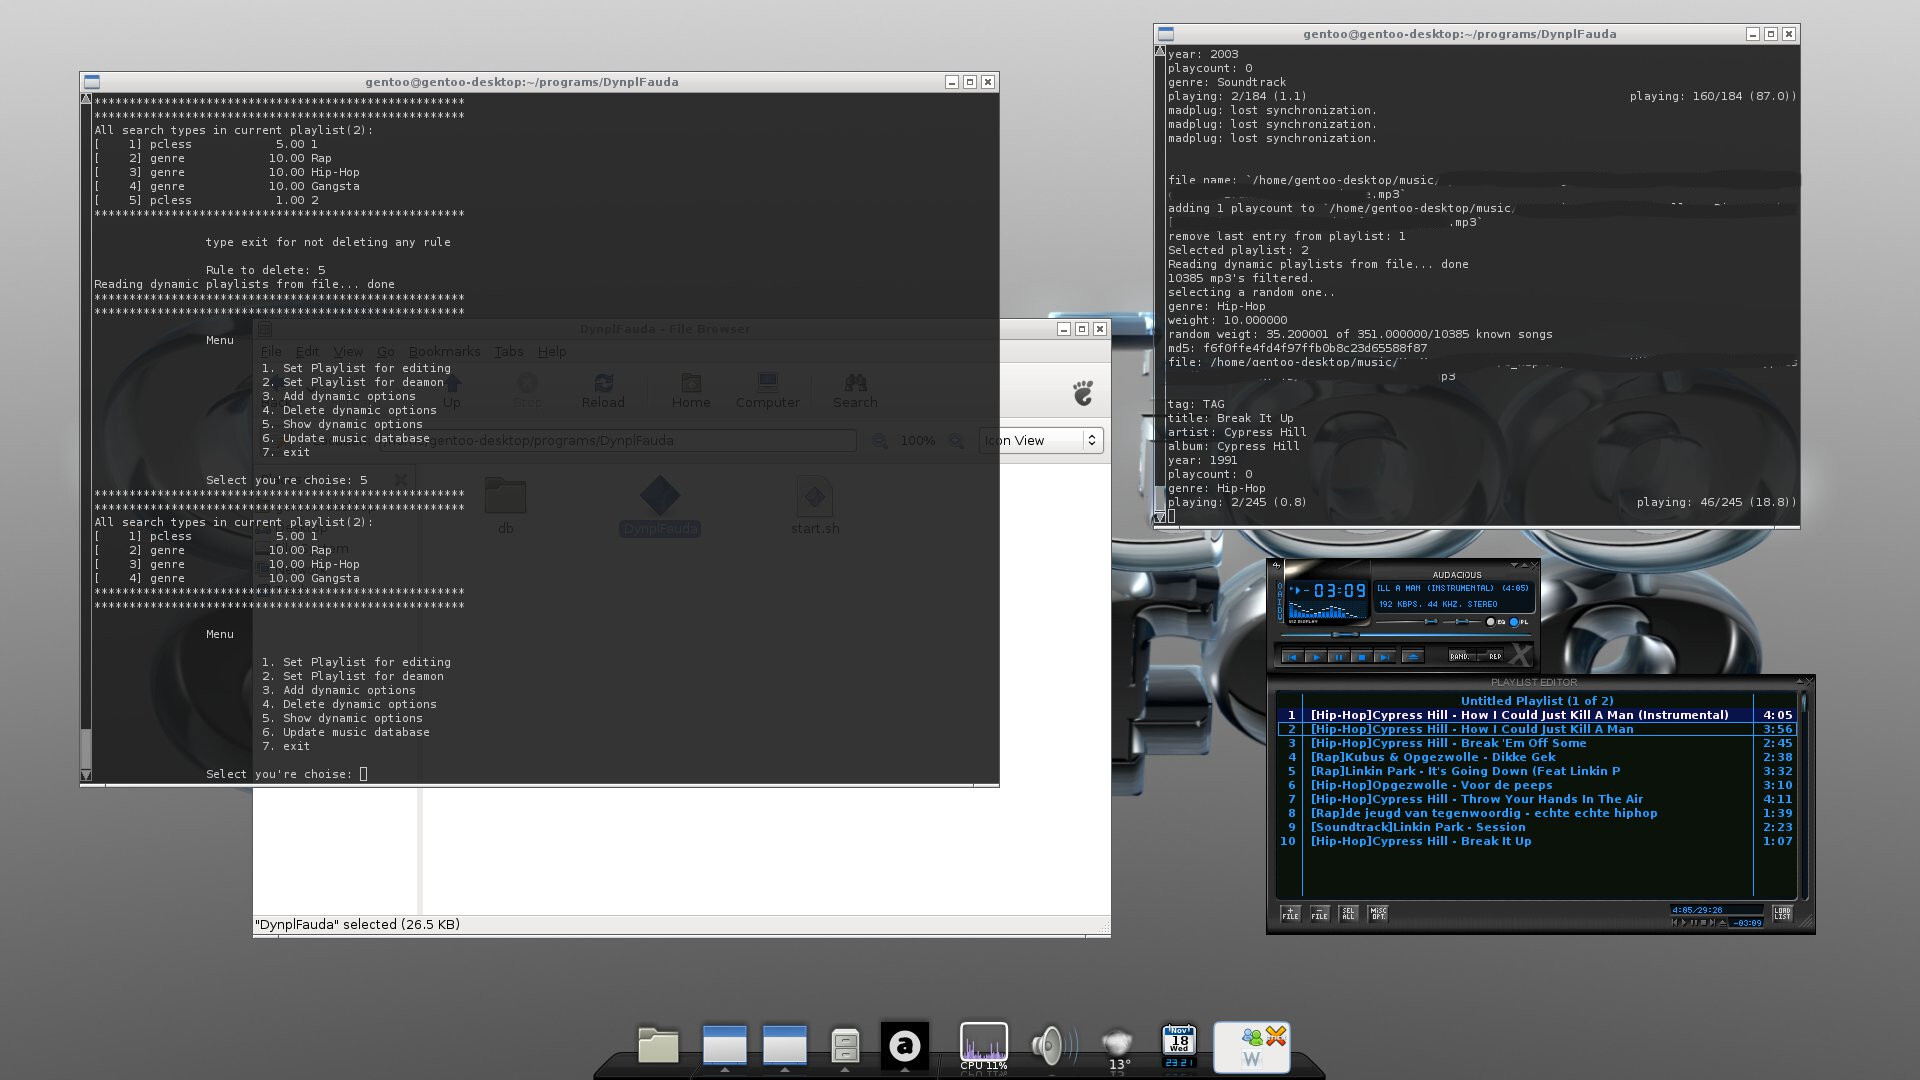The width and height of the screenshot is (1920, 1080).
Task: Click the CPU monitor applet in dock
Action: point(984,1046)
